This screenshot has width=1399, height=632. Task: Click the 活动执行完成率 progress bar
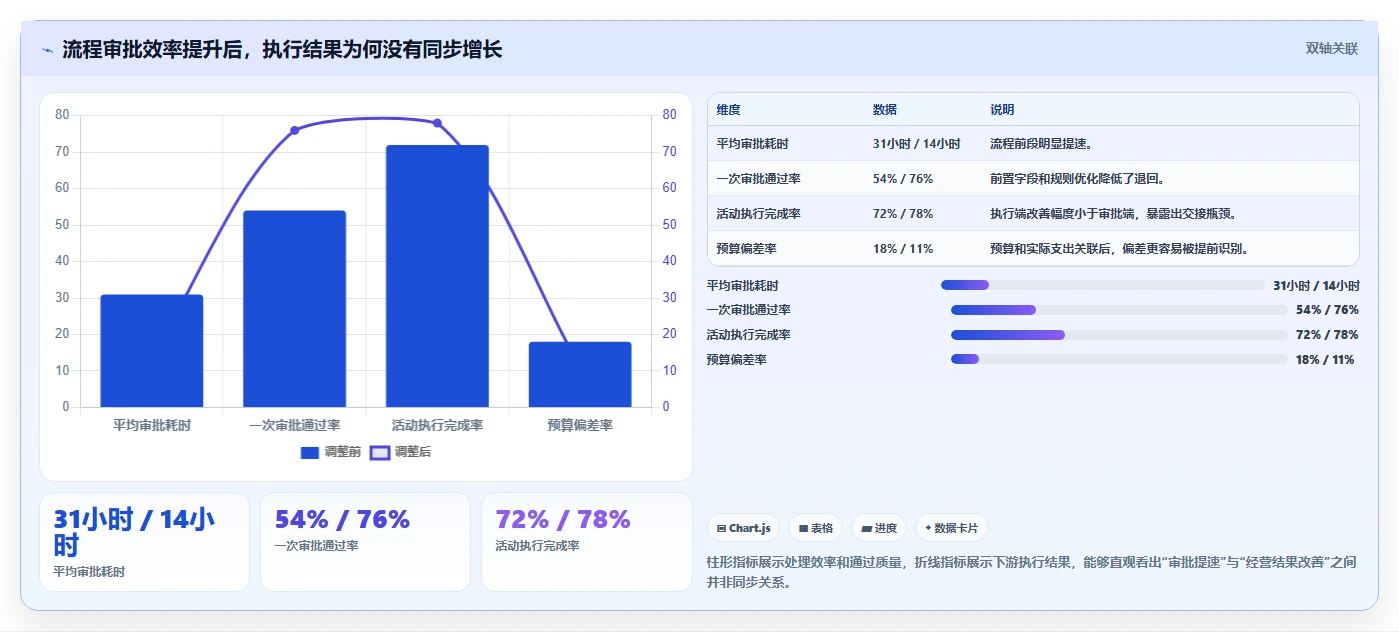click(1119, 335)
